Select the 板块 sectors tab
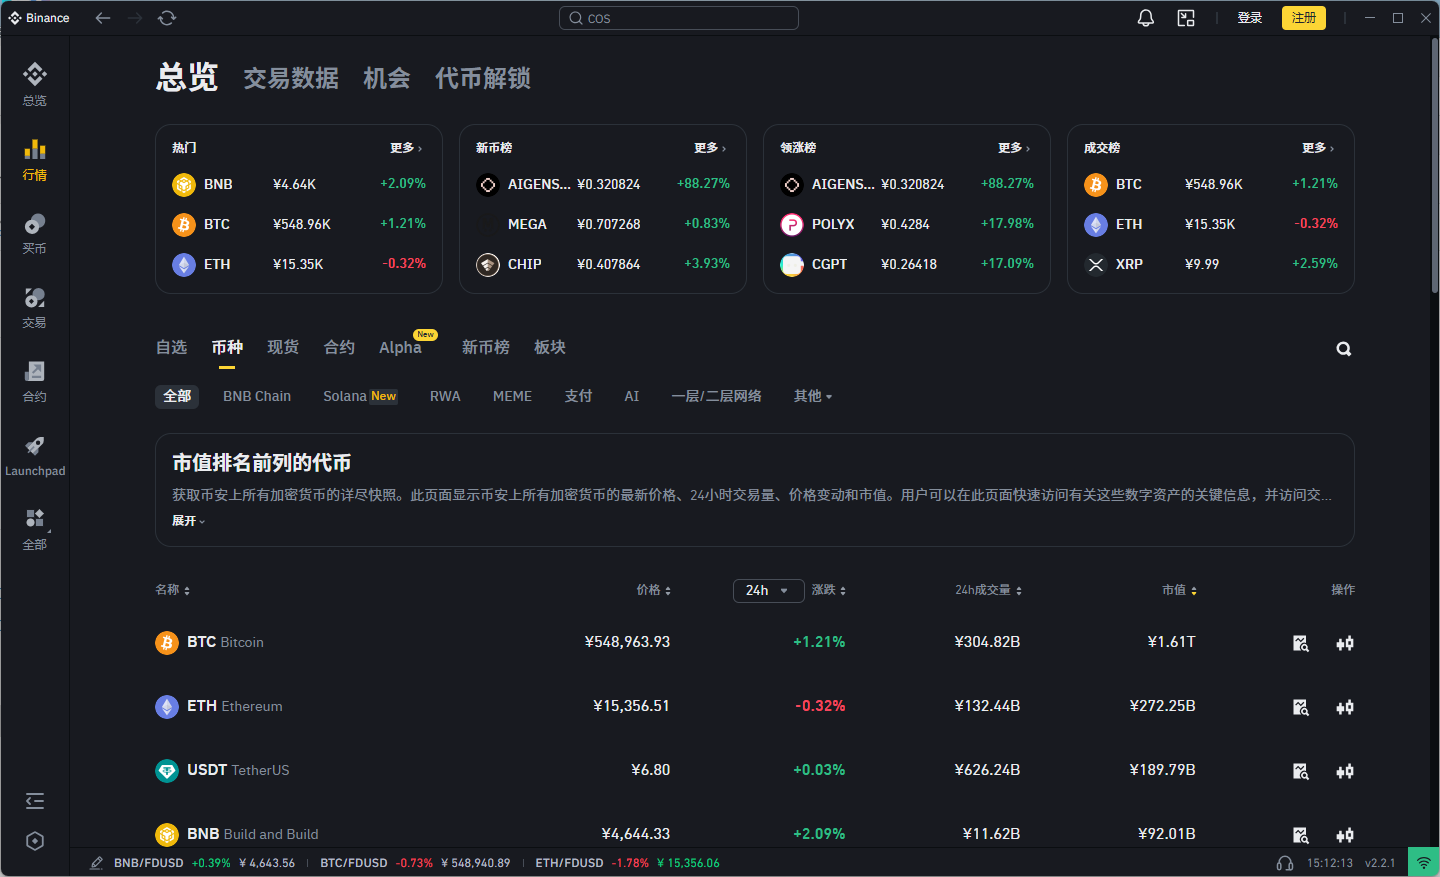1440x877 pixels. click(x=550, y=347)
